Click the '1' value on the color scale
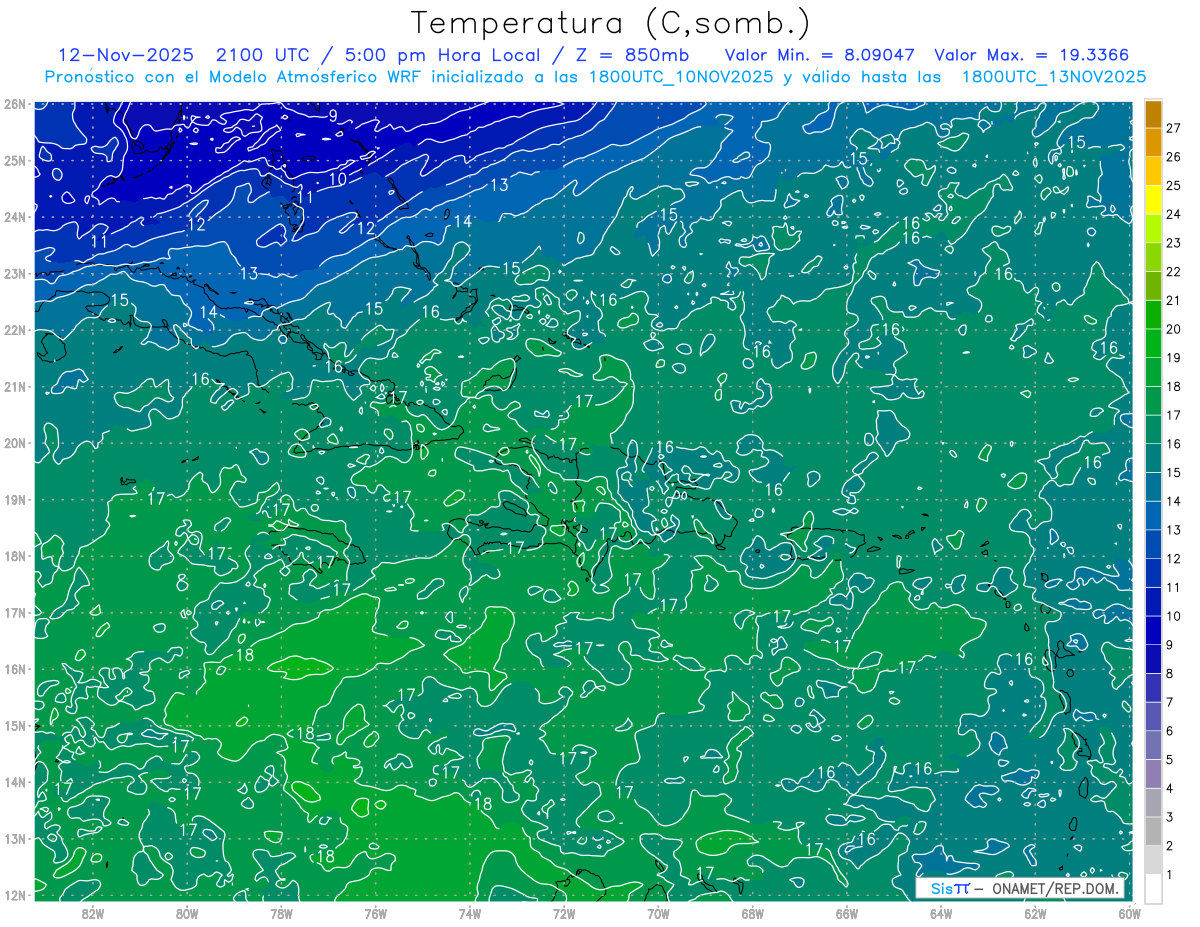 tap(1170, 876)
